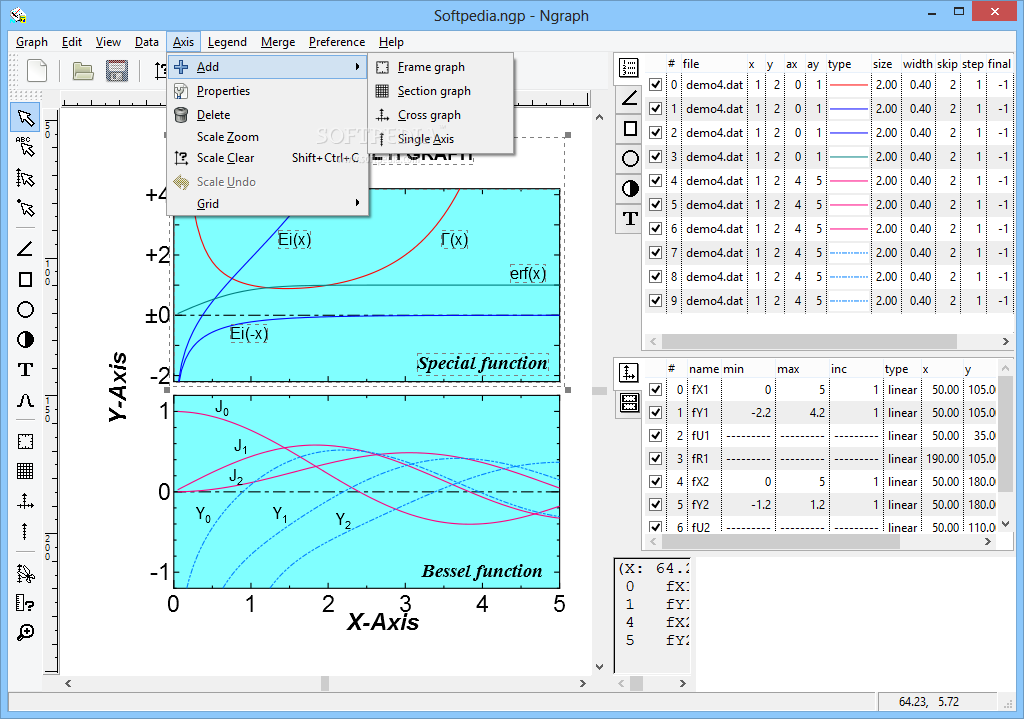Image resolution: width=1024 pixels, height=719 pixels.
Task: Choose the line drawing tool in left toolbox
Action: tap(25, 249)
